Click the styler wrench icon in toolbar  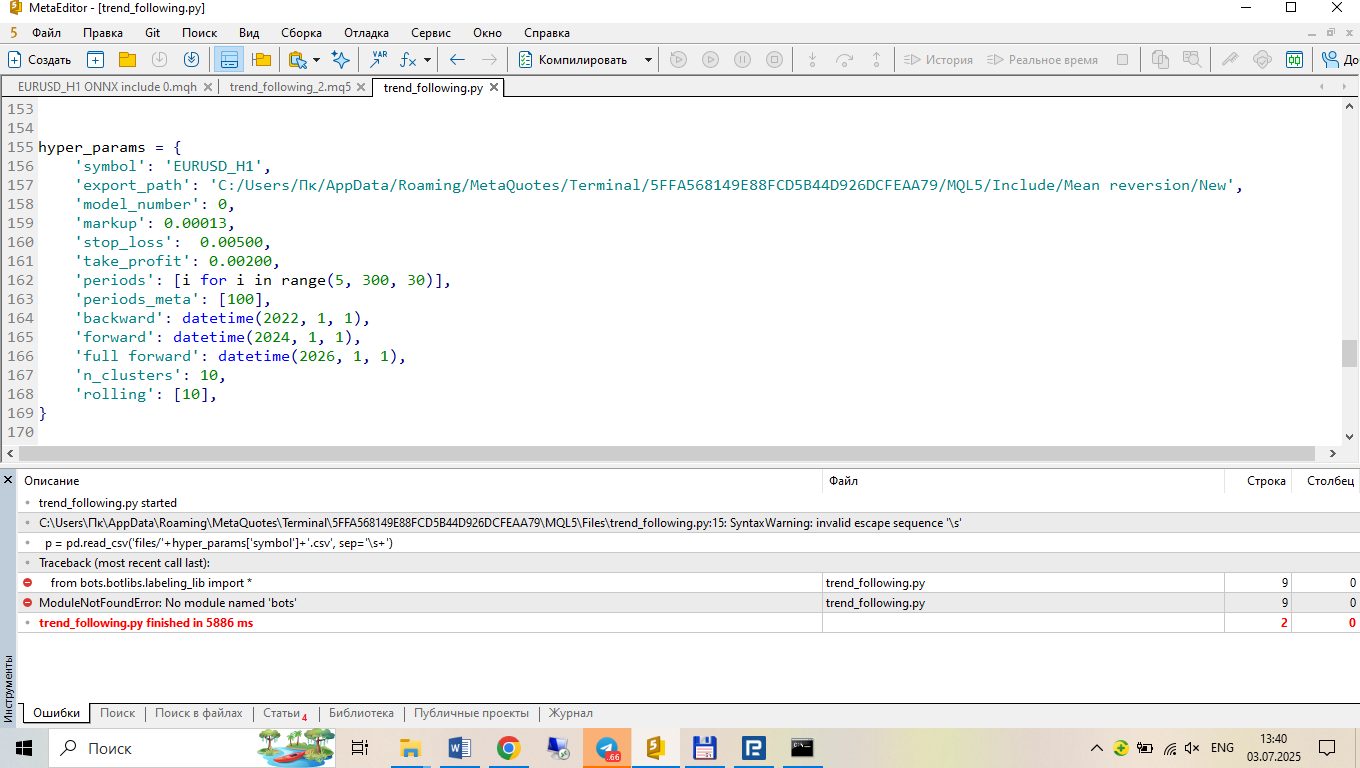click(x=1230, y=60)
